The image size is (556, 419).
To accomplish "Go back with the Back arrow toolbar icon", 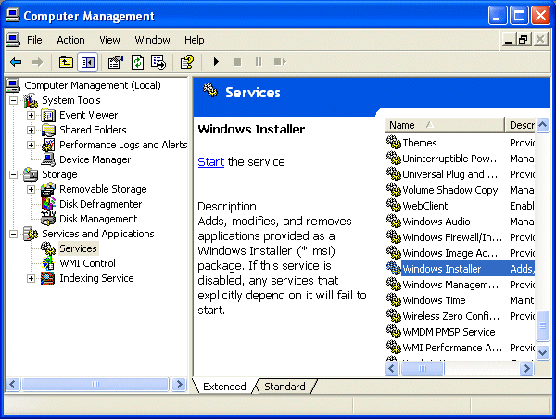I will click(x=16, y=62).
